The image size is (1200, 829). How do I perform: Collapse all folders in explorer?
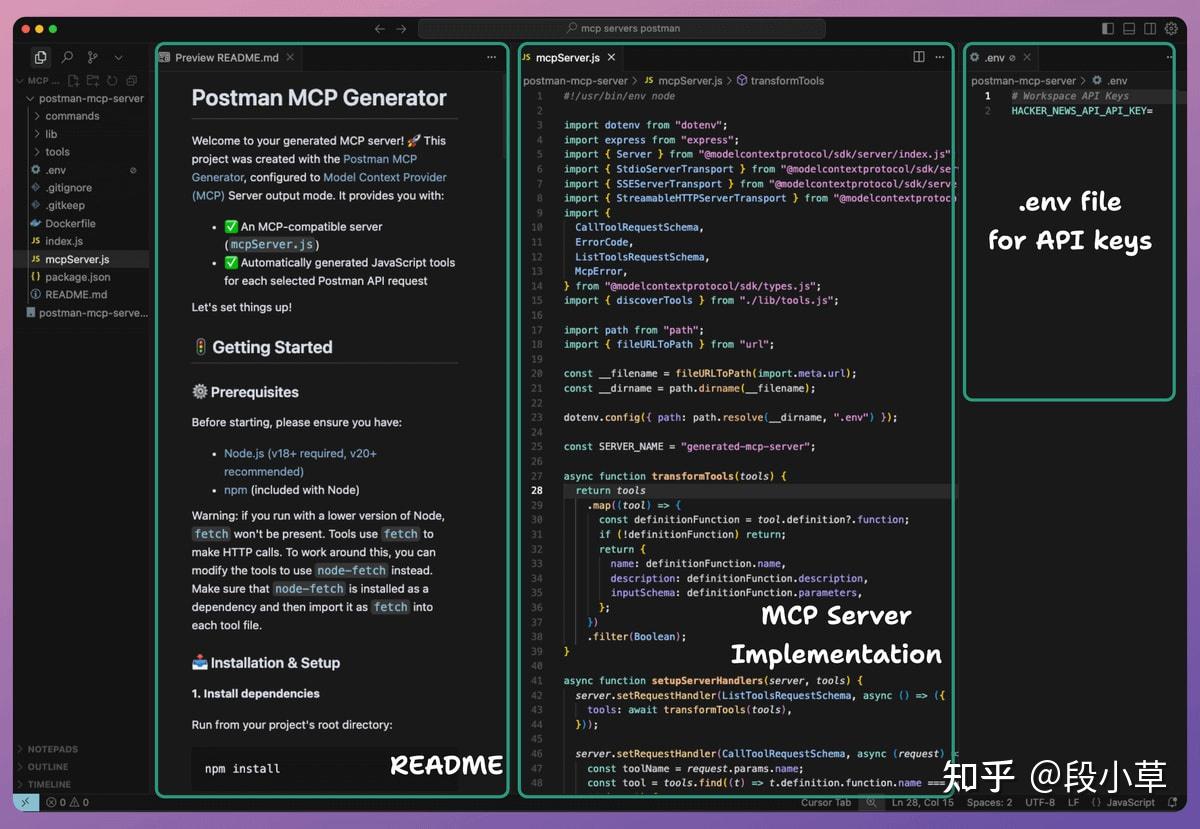pyautogui.click(x=131, y=81)
